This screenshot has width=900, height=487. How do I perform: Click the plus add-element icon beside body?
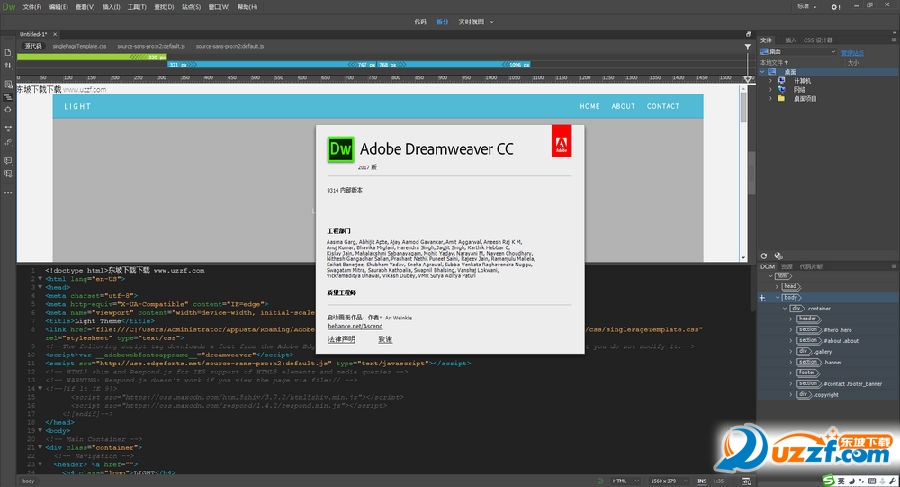point(762,297)
